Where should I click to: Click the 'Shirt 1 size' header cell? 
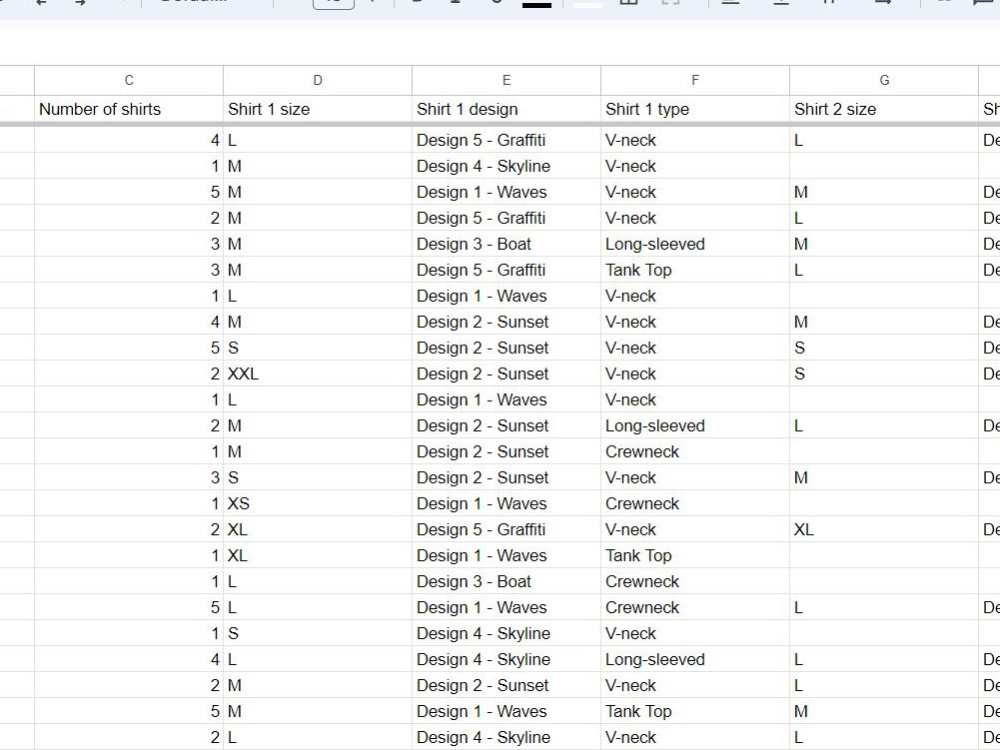318,109
